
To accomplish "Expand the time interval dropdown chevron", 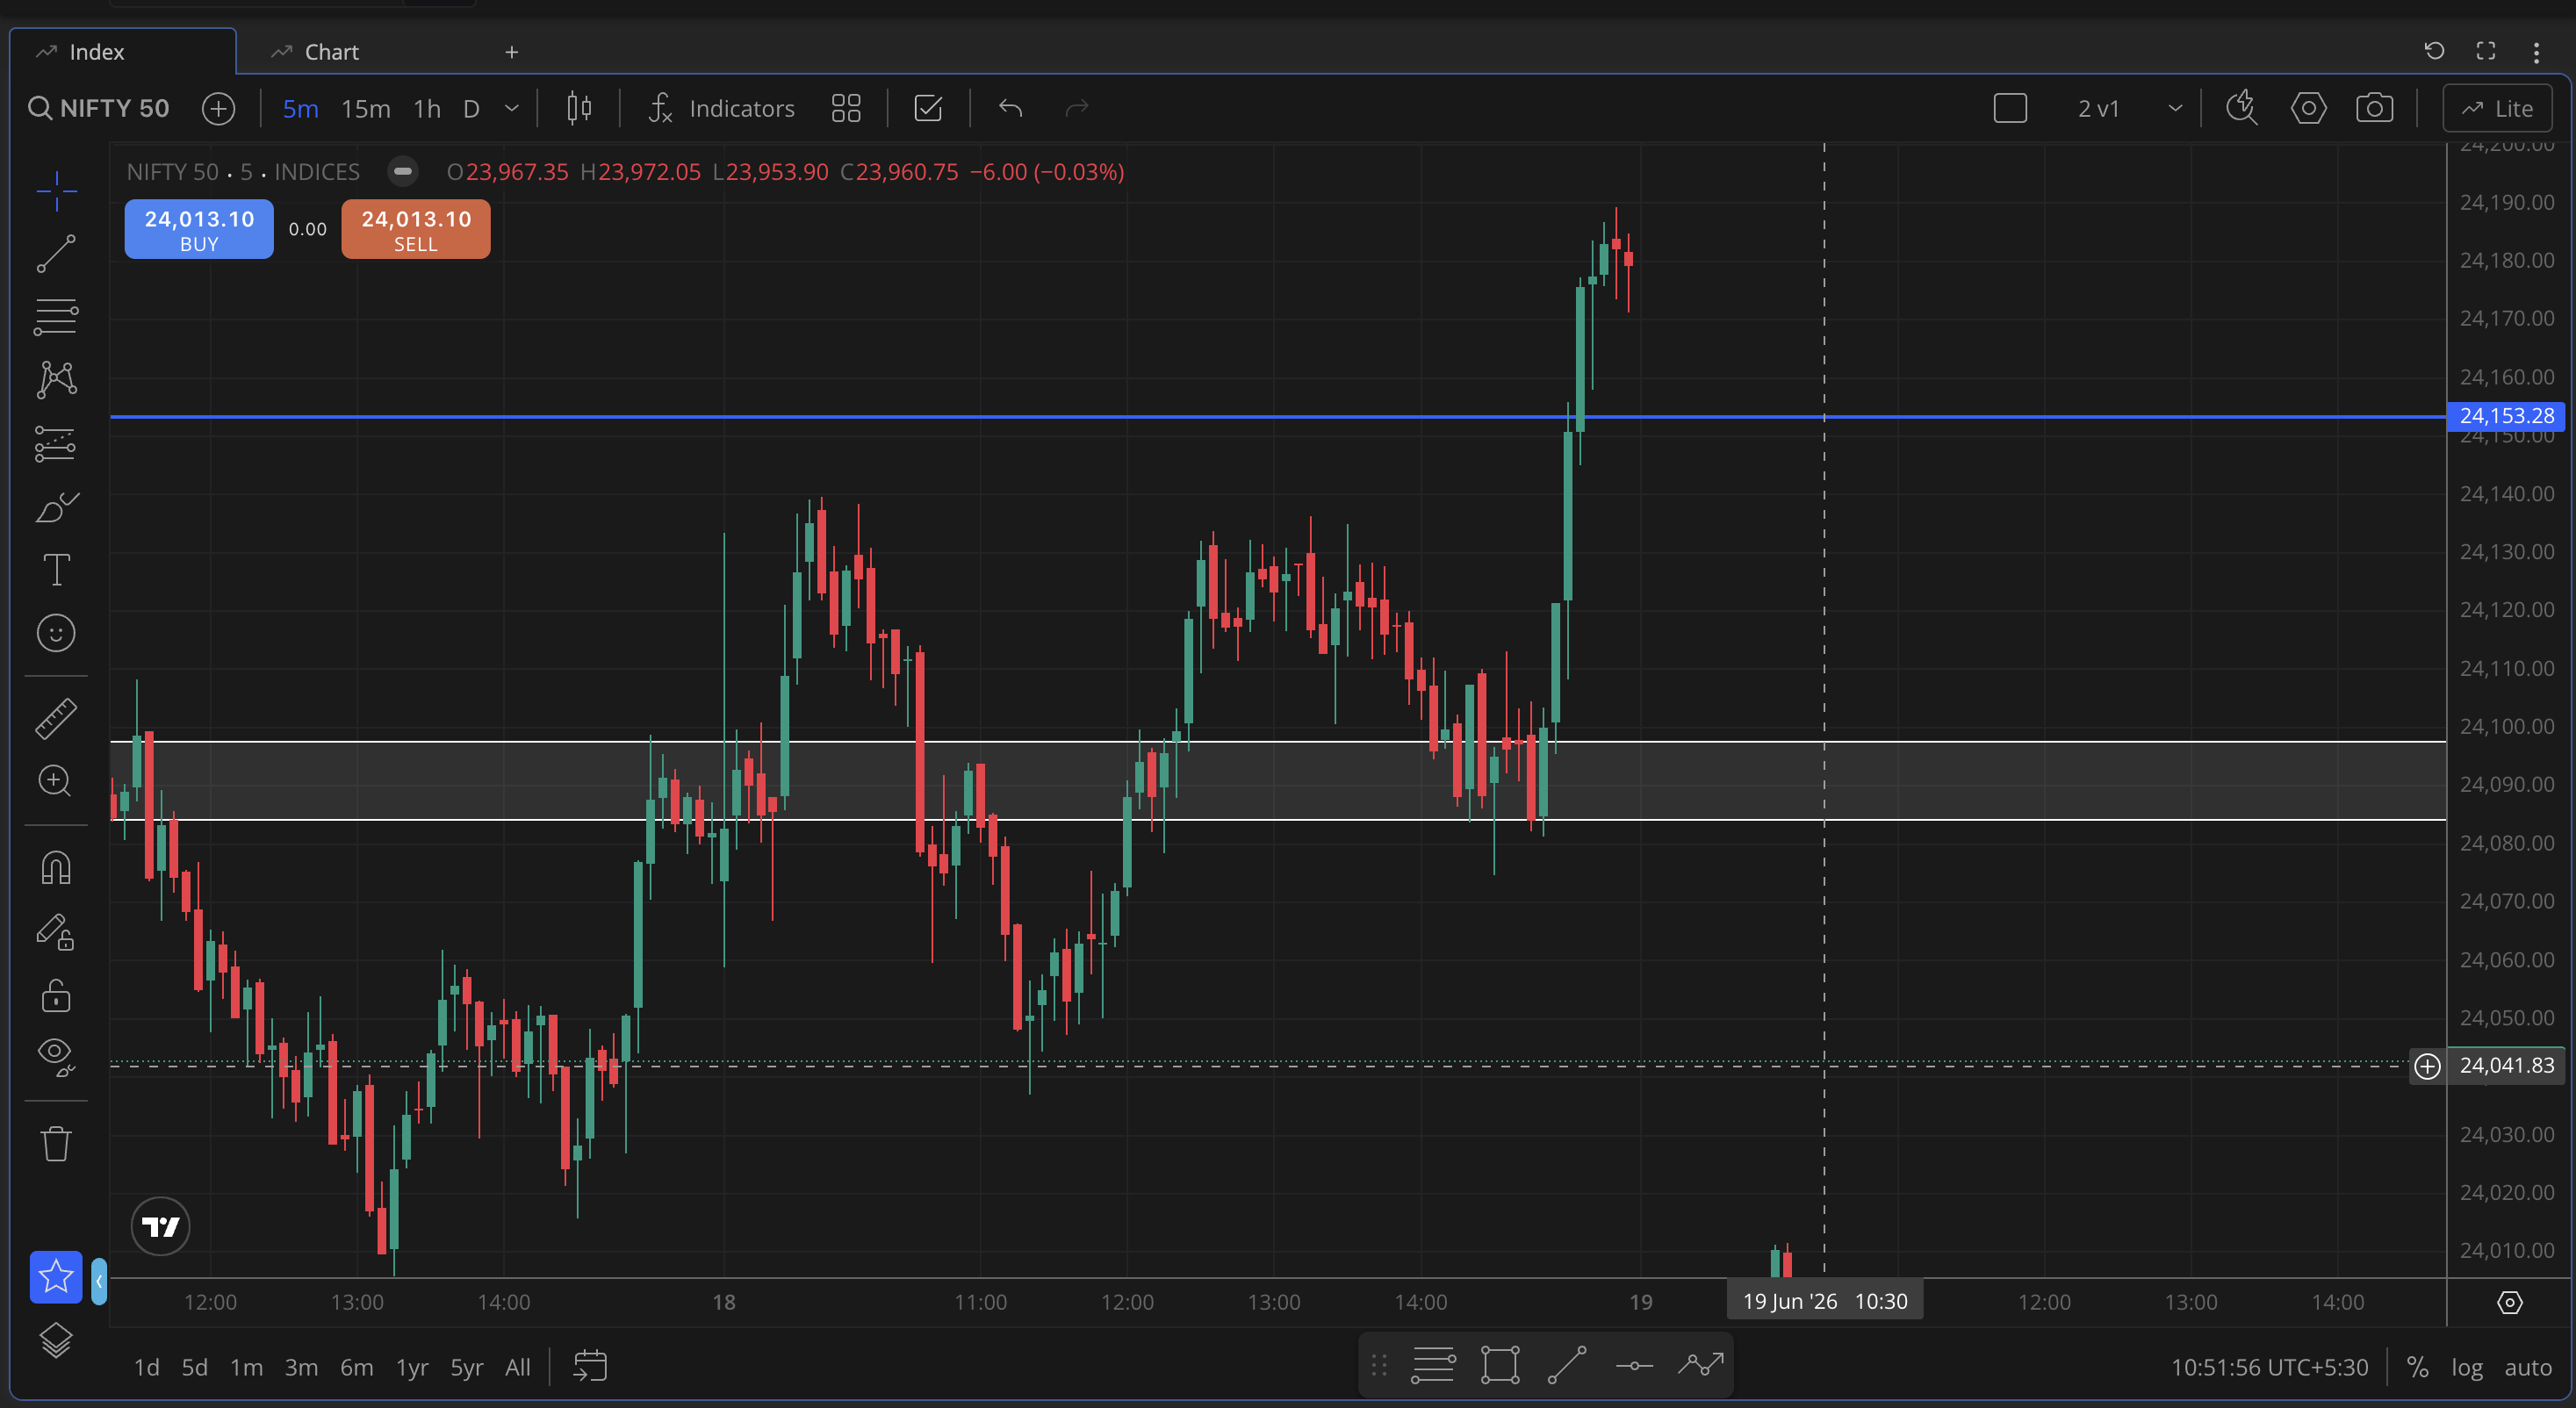I will pyautogui.click(x=512, y=108).
